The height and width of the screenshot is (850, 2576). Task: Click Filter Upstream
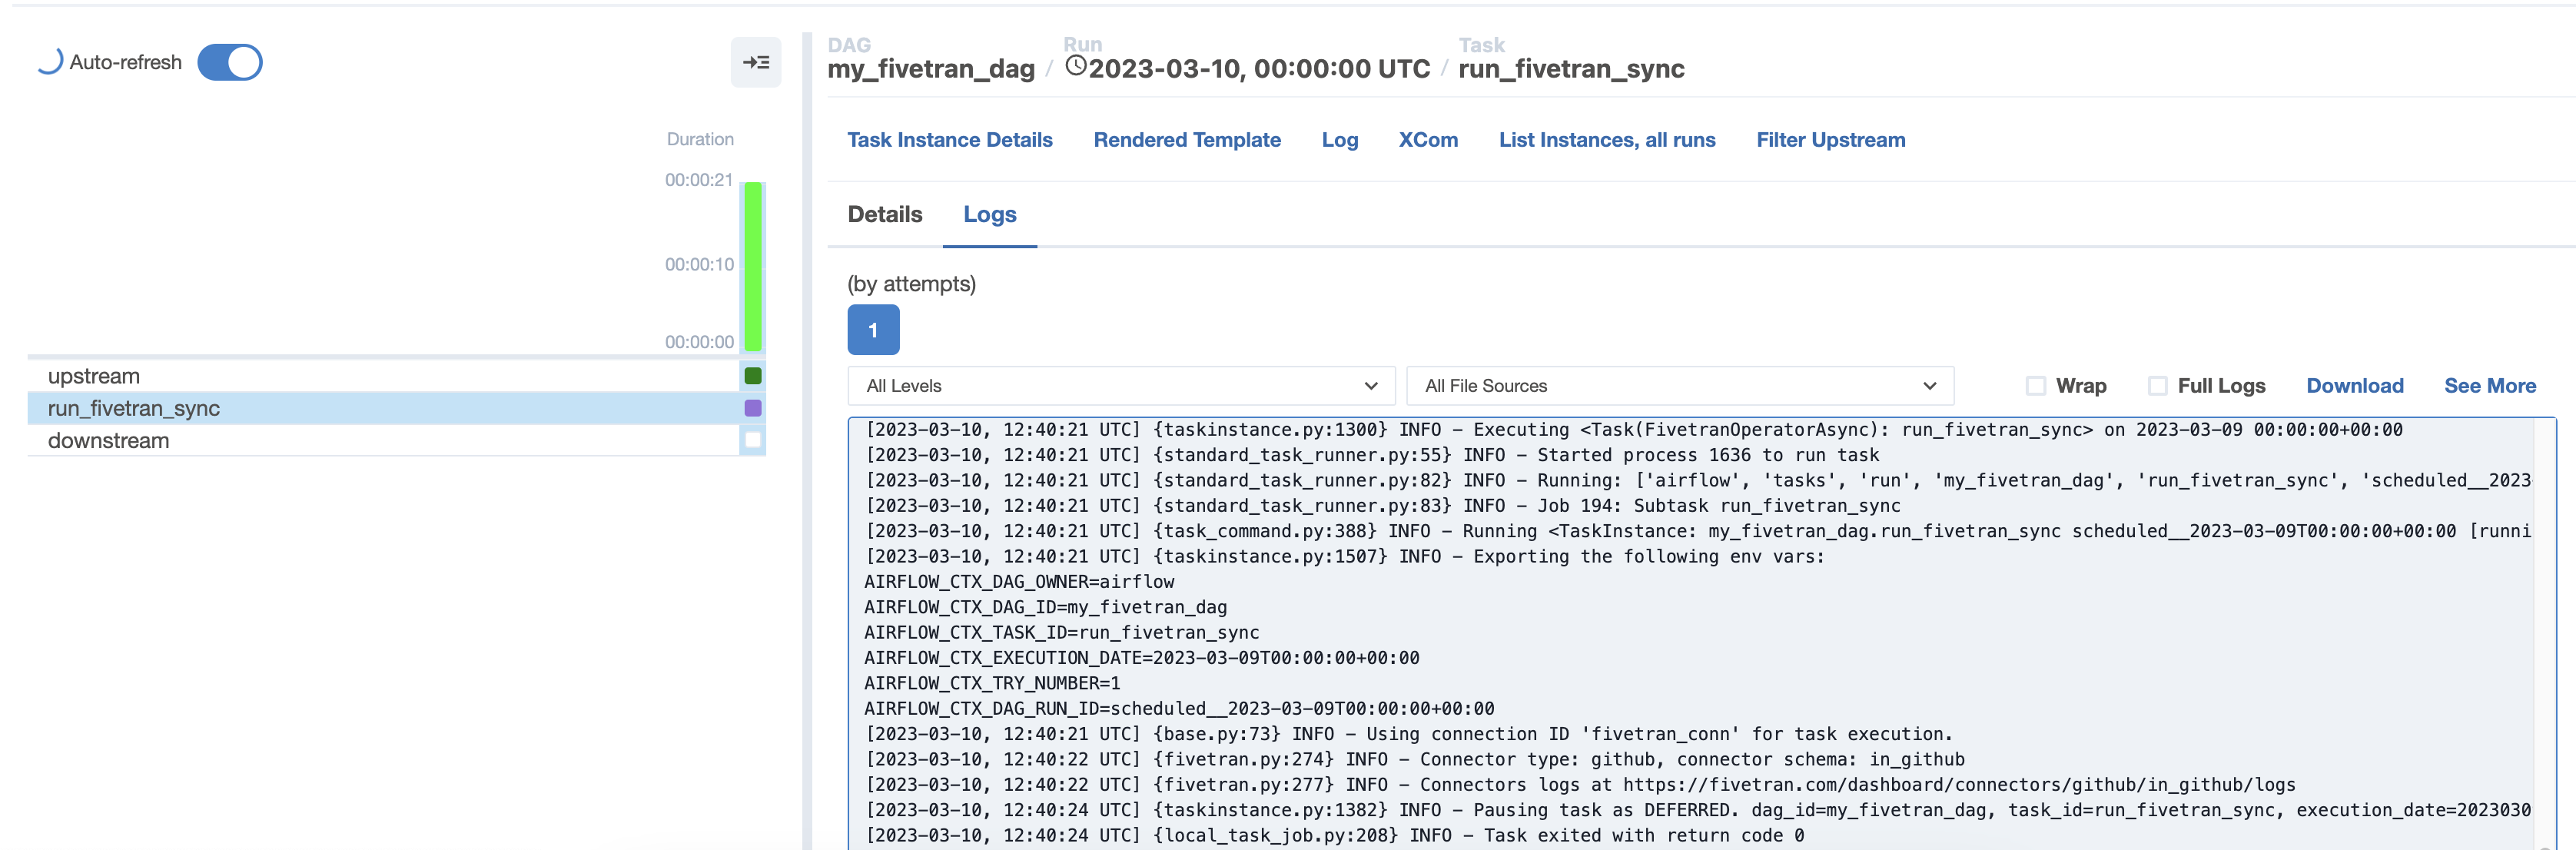coord(1830,140)
